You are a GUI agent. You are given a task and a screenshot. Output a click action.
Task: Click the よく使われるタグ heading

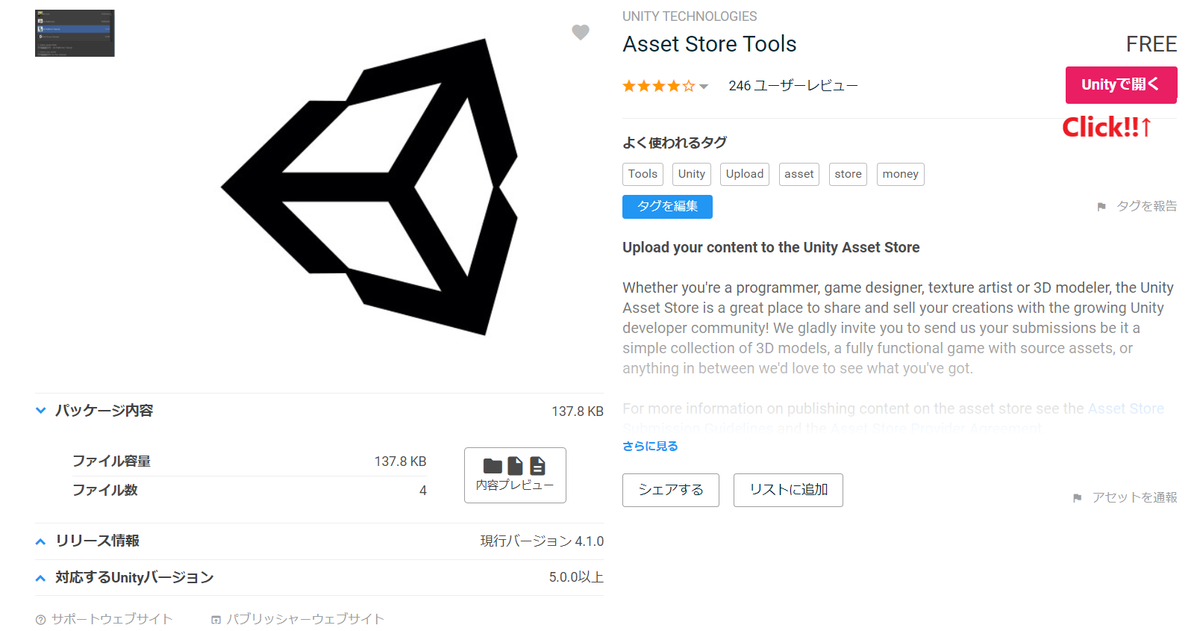click(674, 143)
